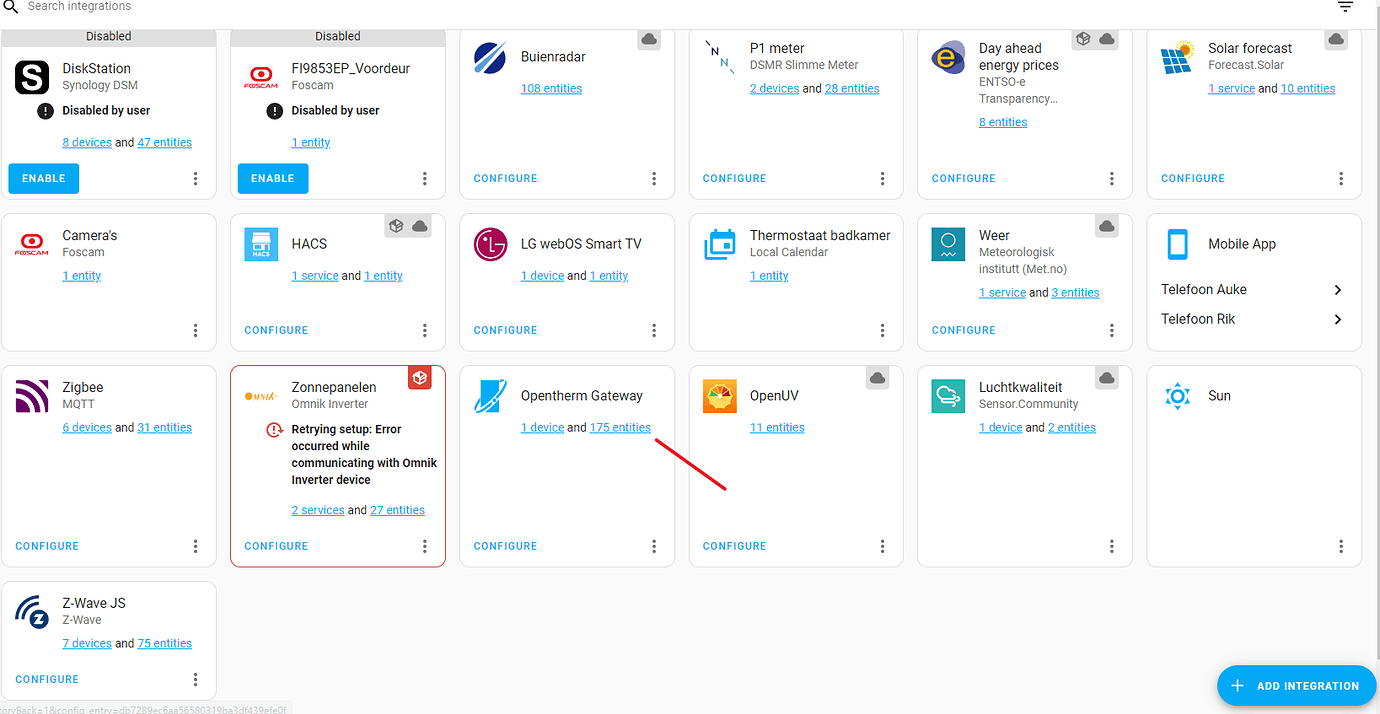Click the Zonnepanelen retry error warning icon

tap(274, 430)
